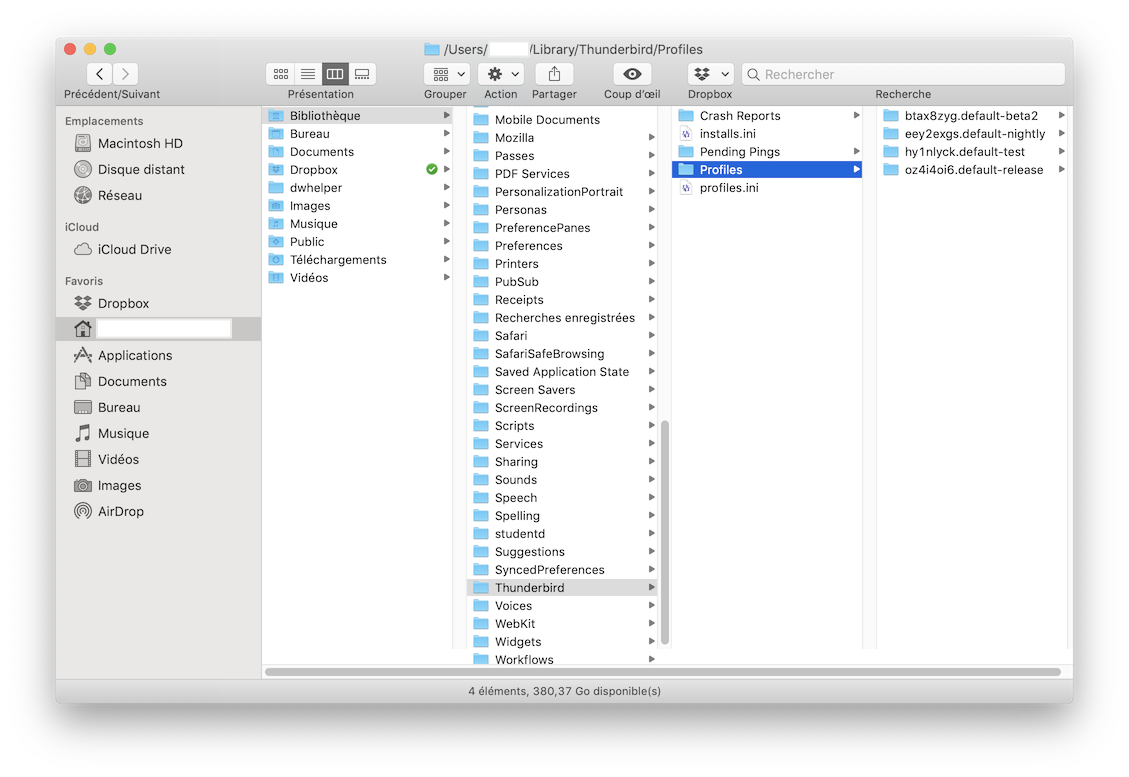This screenshot has height=777, width=1129.
Task: Open the Safari folder
Action: click(x=563, y=336)
